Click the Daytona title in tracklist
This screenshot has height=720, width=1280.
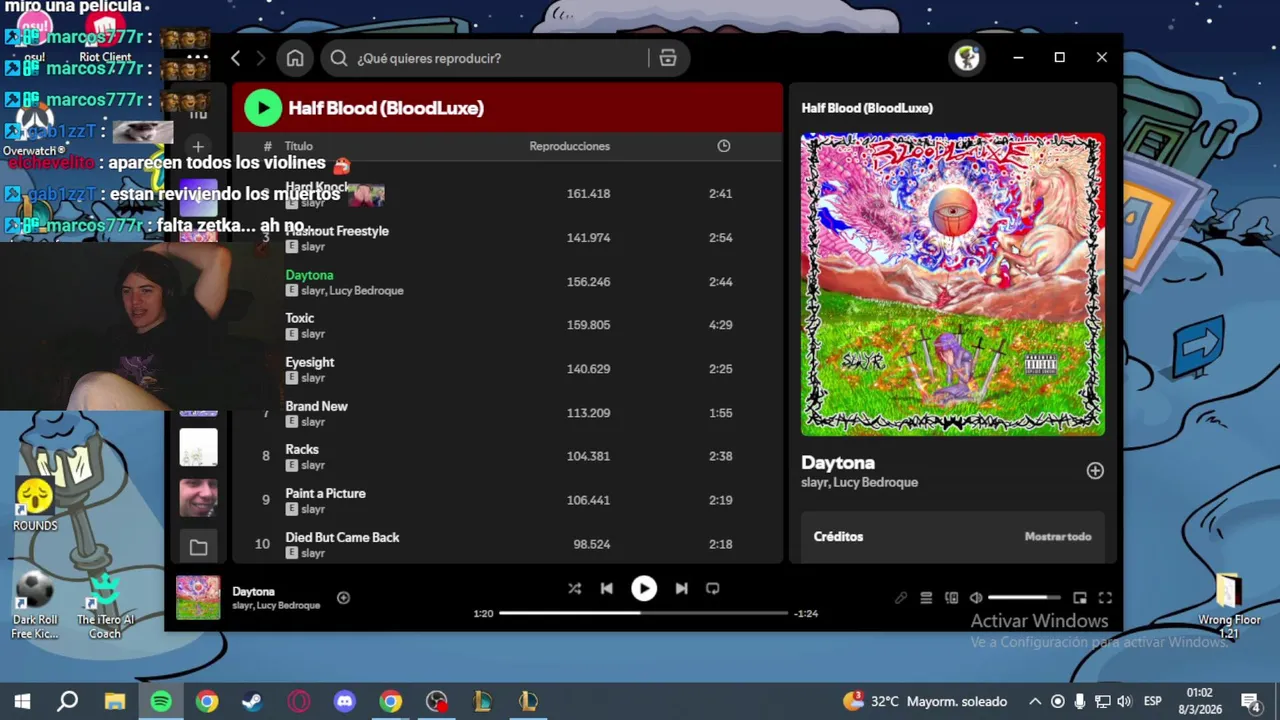[x=309, y=275]
